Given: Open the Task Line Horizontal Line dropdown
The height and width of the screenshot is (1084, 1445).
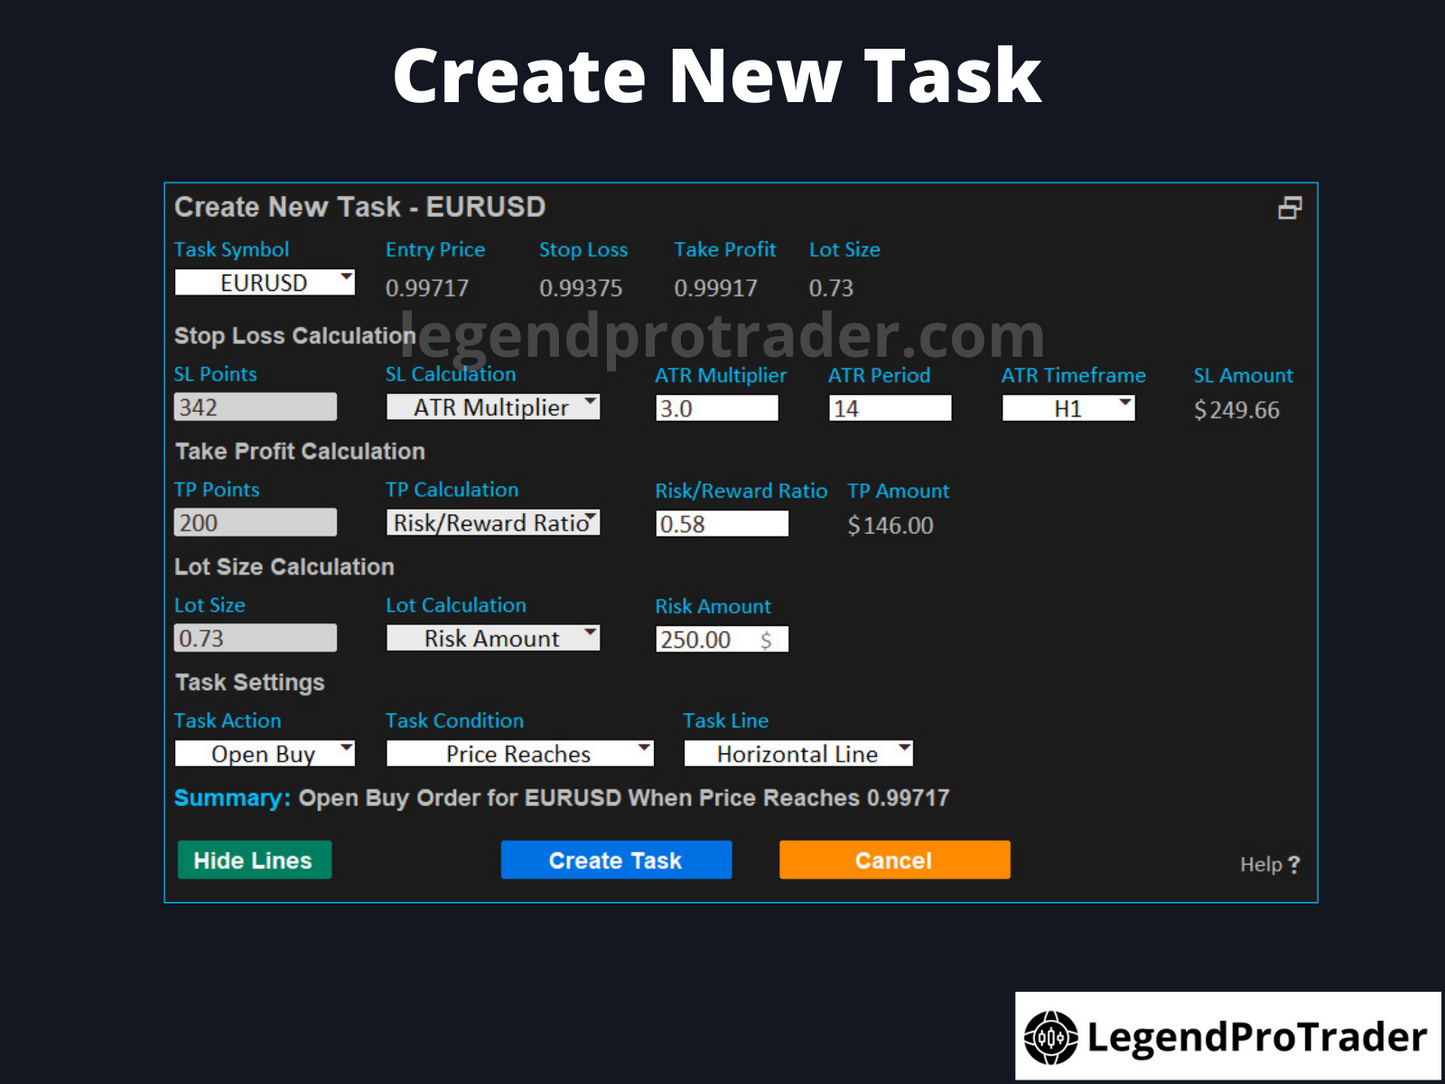Looking at the screenshot, I should [x=798, y=754].
